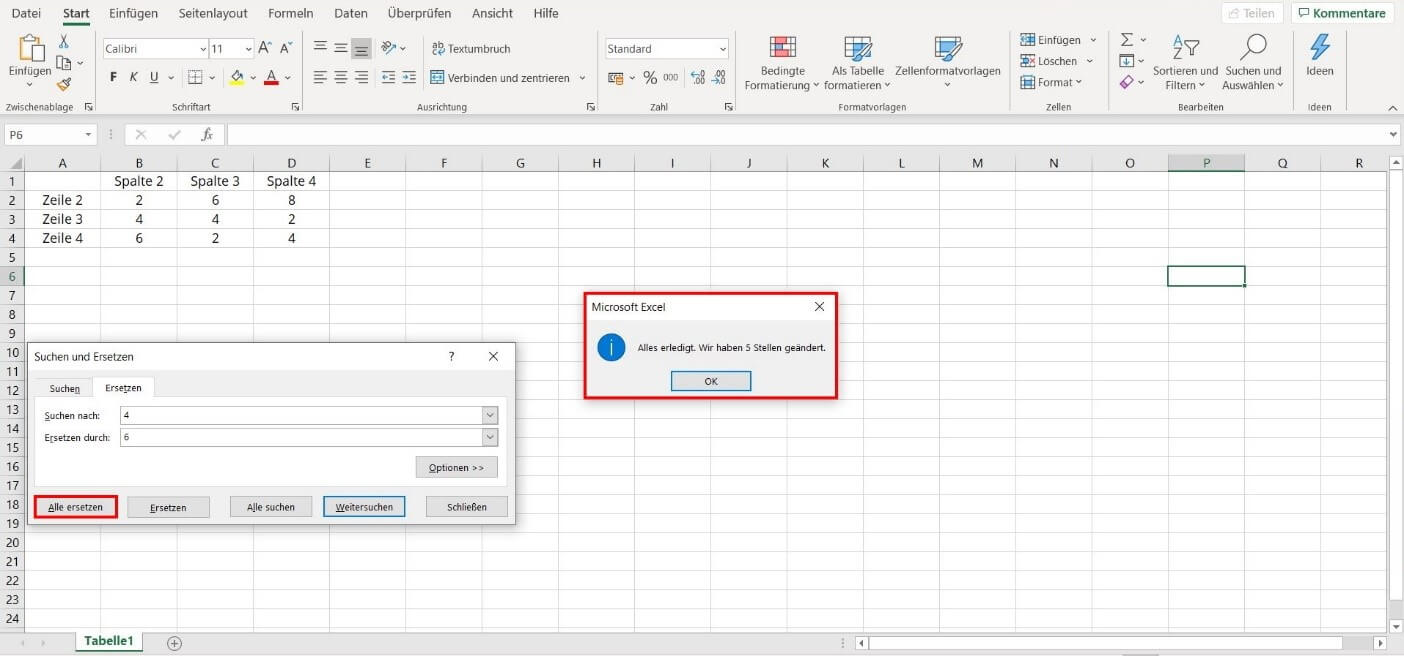The image size is (1404, 656).
Task: Select the Tabelle1 sheet tab
Action: [x=108, y=641]
